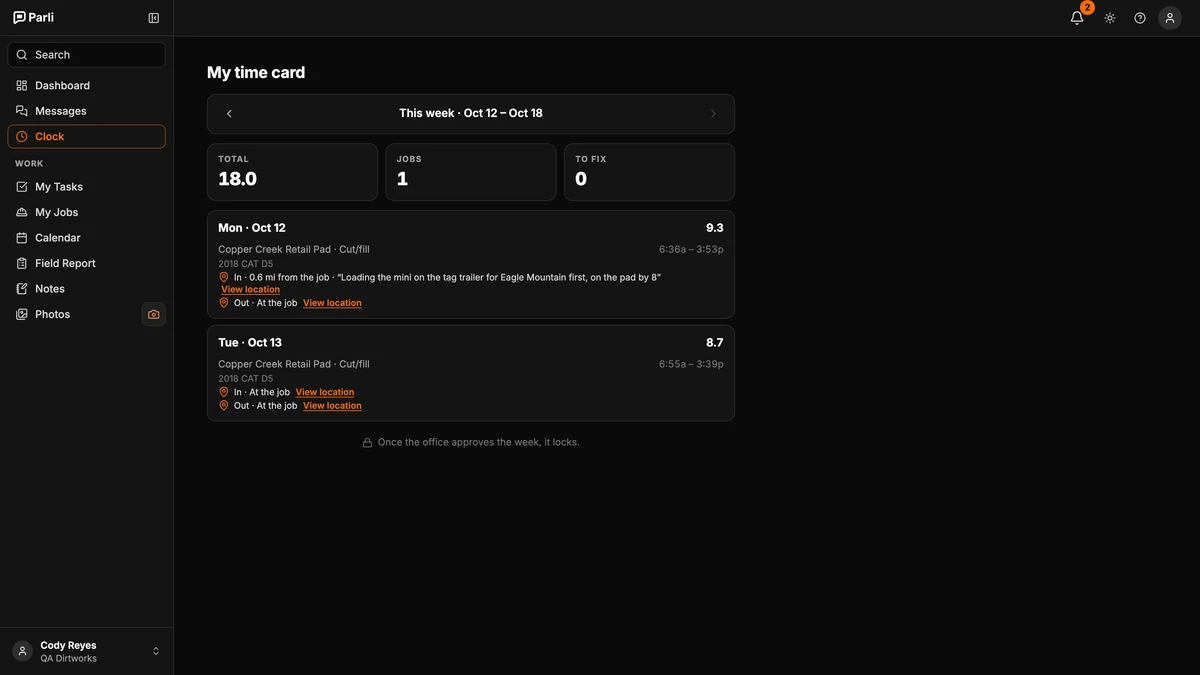The image size is (1200, 675).
Task: Click the office approves week lock note
Action: [479, 442]
